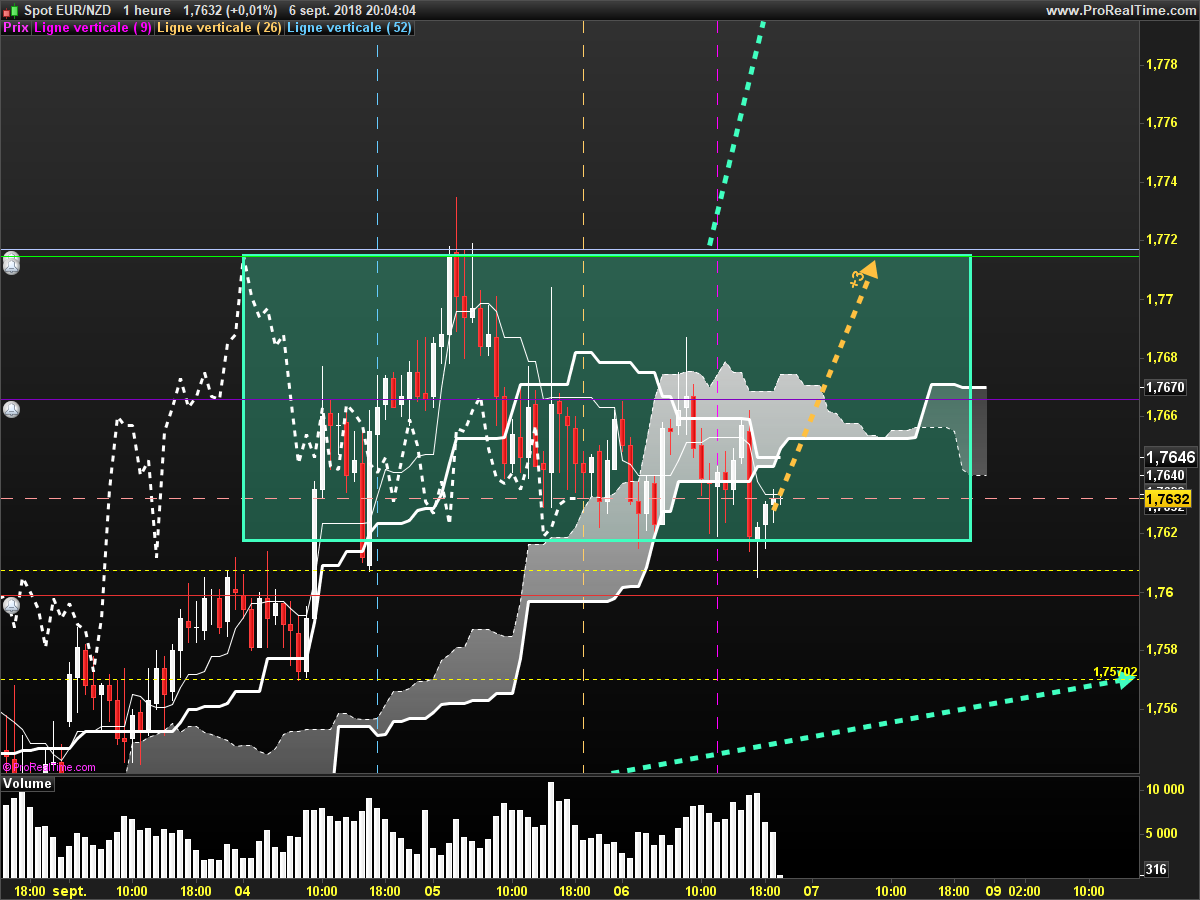Screen dimensions: 1200x900
Task: Select the 1 heure timeframe text
Action: (x=145, y=10)
